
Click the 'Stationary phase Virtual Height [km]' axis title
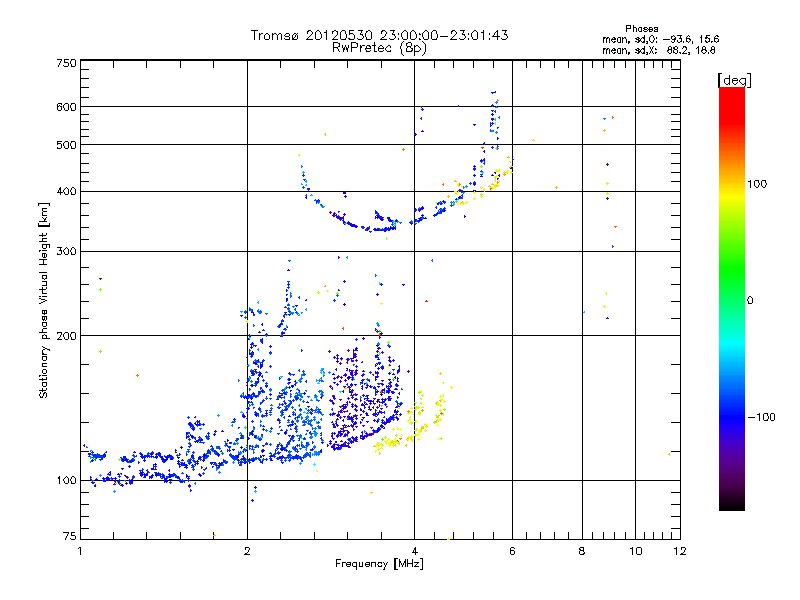(44, 300)
